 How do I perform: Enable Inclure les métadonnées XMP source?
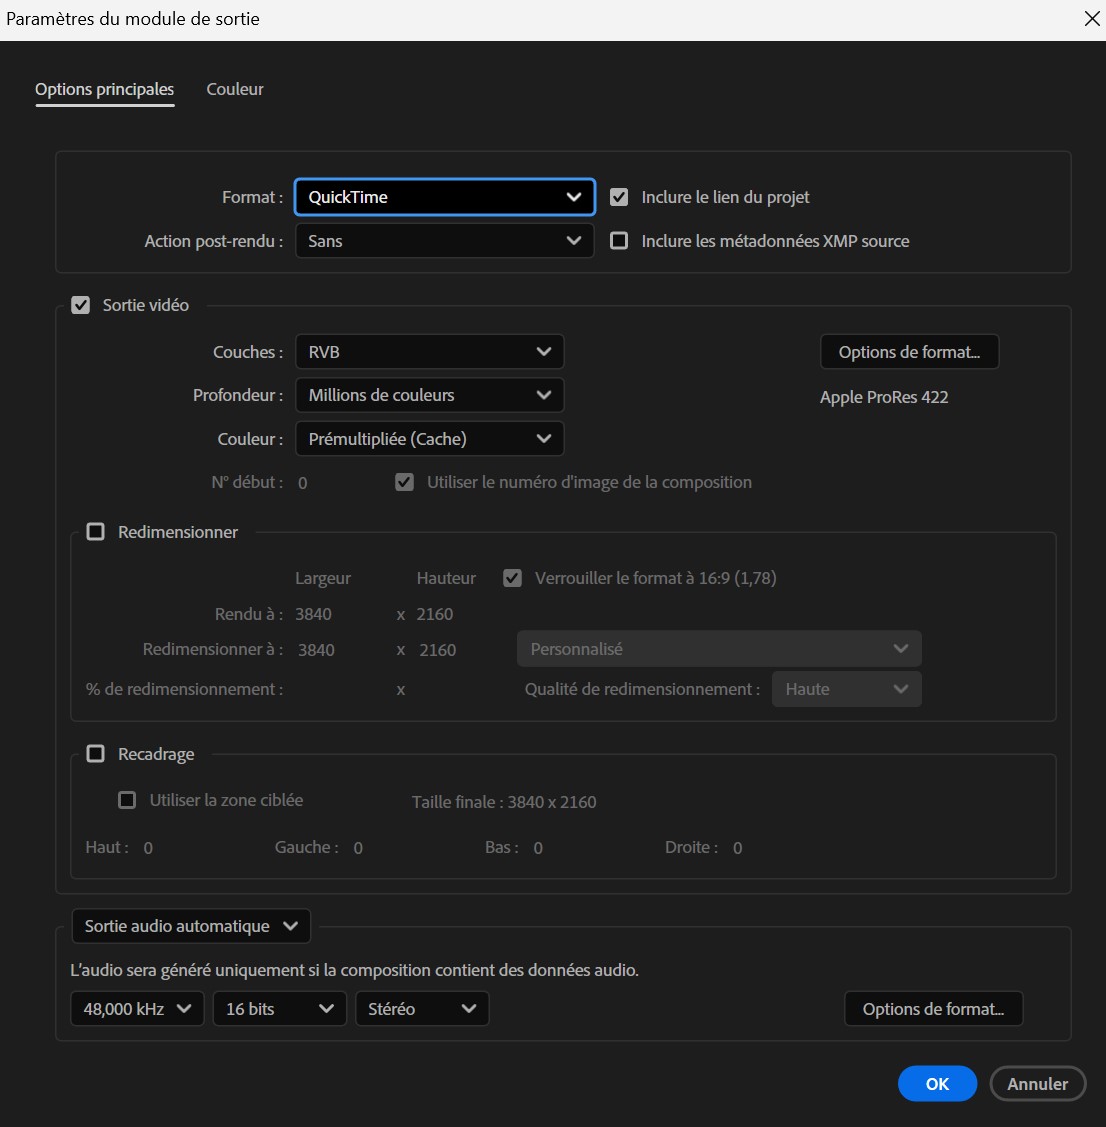620,241
